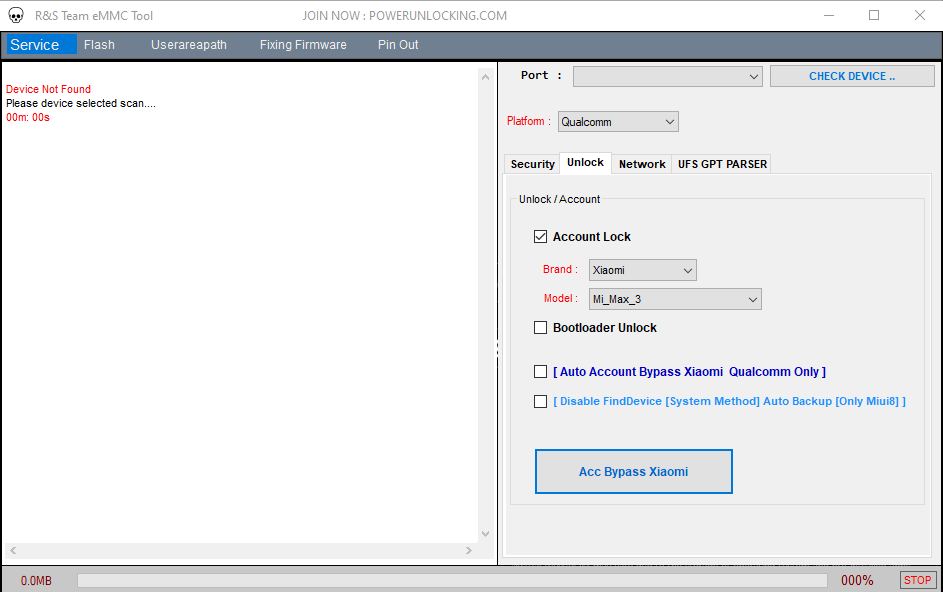Open the Platform dropdown showing Qualcomm
Screen dimensions: 943x592
pos(617,121)
